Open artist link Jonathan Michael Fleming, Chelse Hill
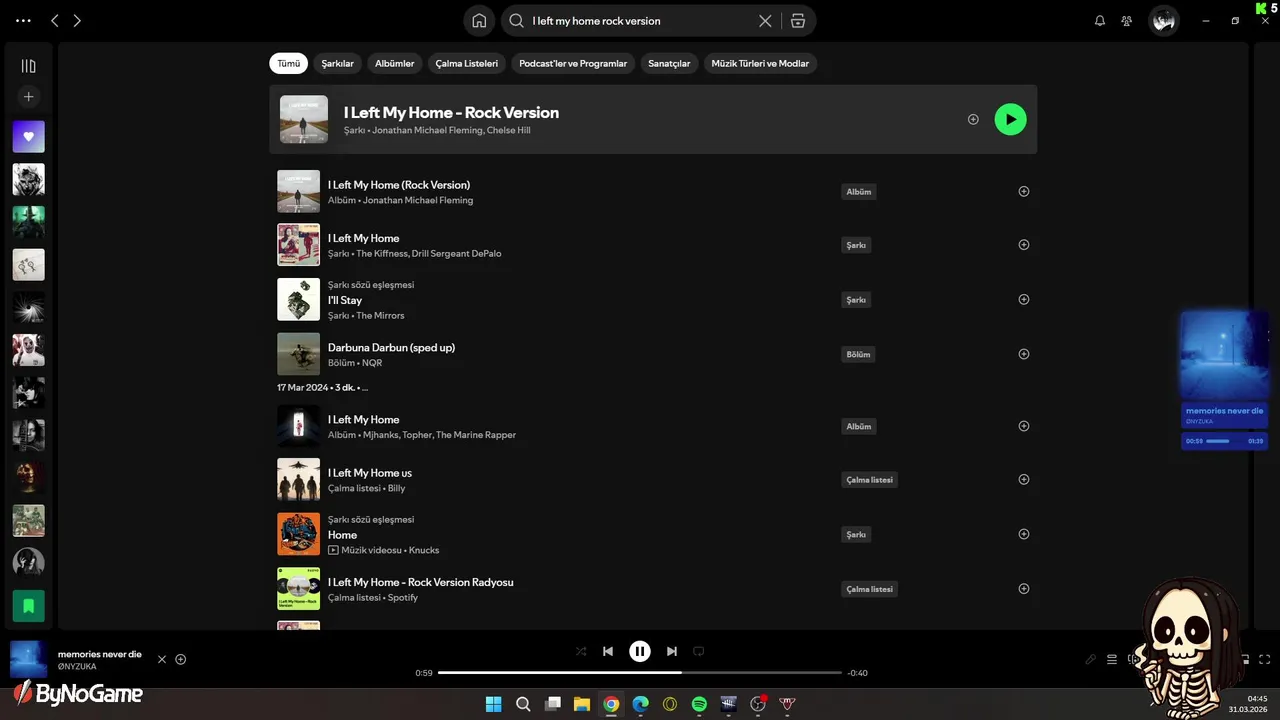The width and height of the screenshot is (1280, 720). pyautogui.click(x=451, y=130)
